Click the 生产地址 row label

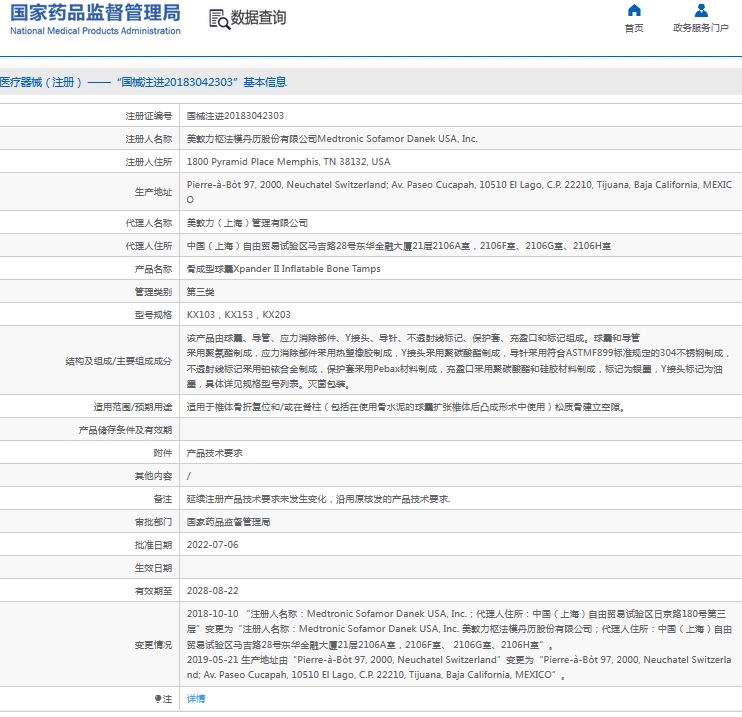153,192
